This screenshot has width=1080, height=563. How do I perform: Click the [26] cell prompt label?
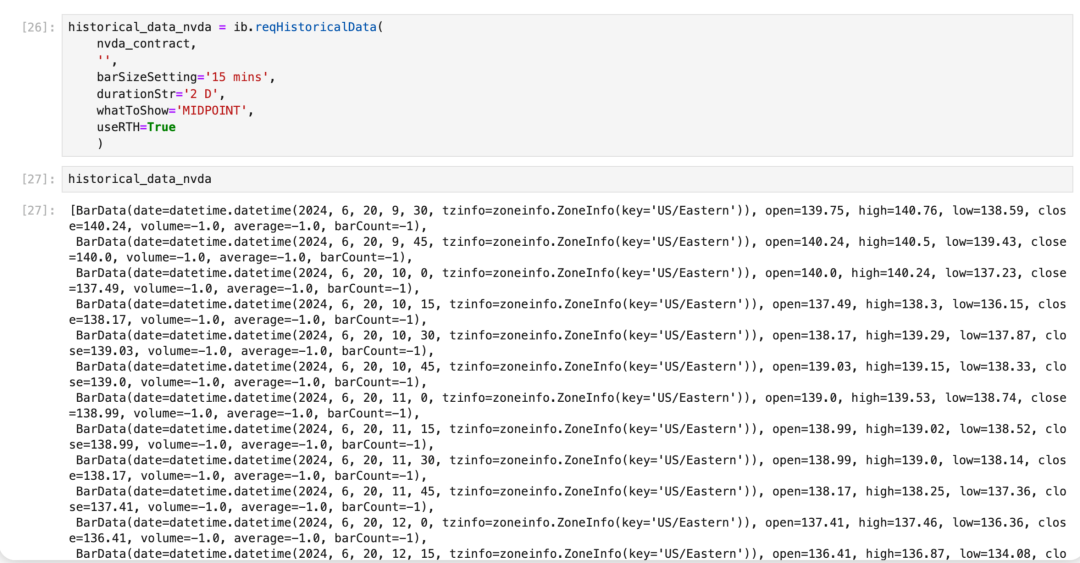[x=37, y=27]
